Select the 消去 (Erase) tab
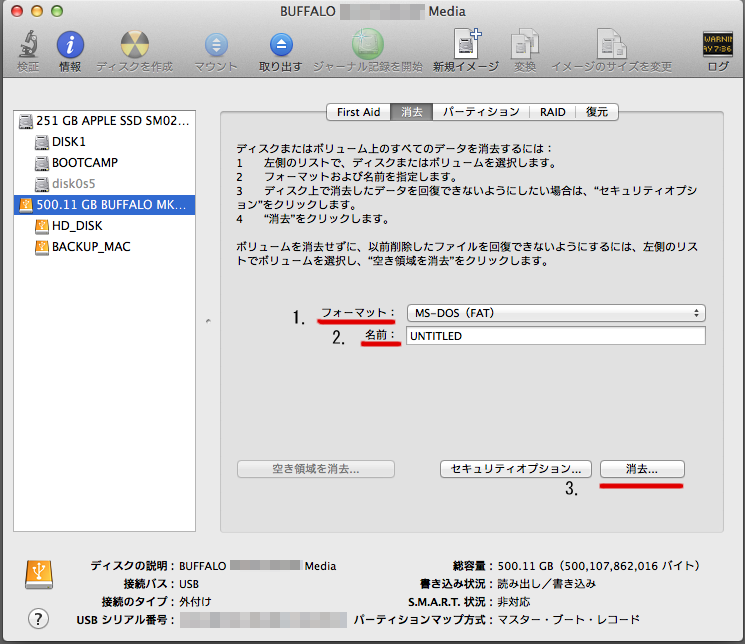Viewport: 745px width, 644px height. click(411, 112)
